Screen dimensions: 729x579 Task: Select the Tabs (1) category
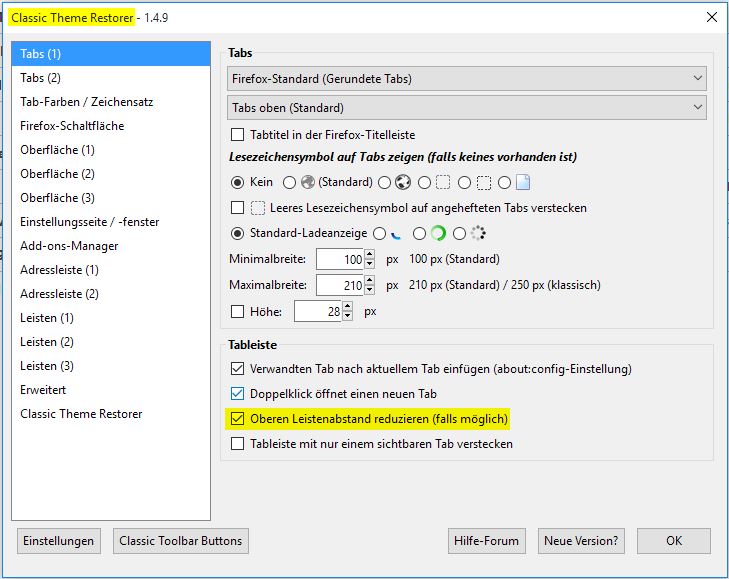point(111,54)
